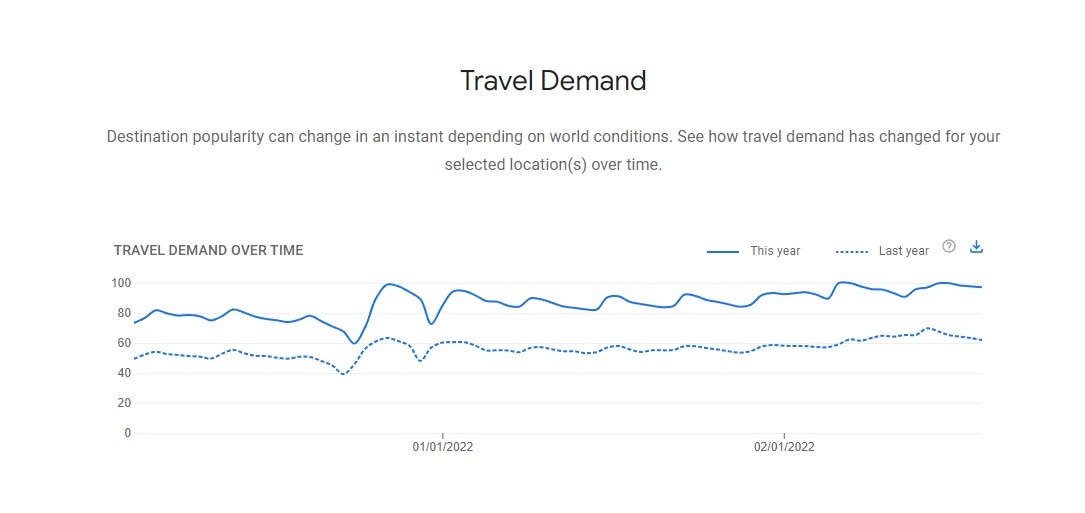Click the 40 value on the y-axis
The height and width of the screenshot is (513, 1085).
125,373
